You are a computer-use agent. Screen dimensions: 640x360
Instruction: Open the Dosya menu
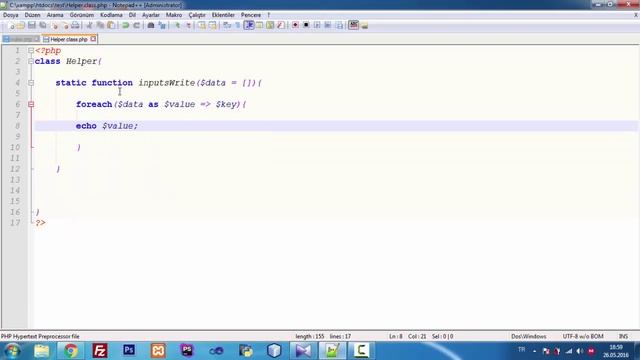tap(11, 15)
